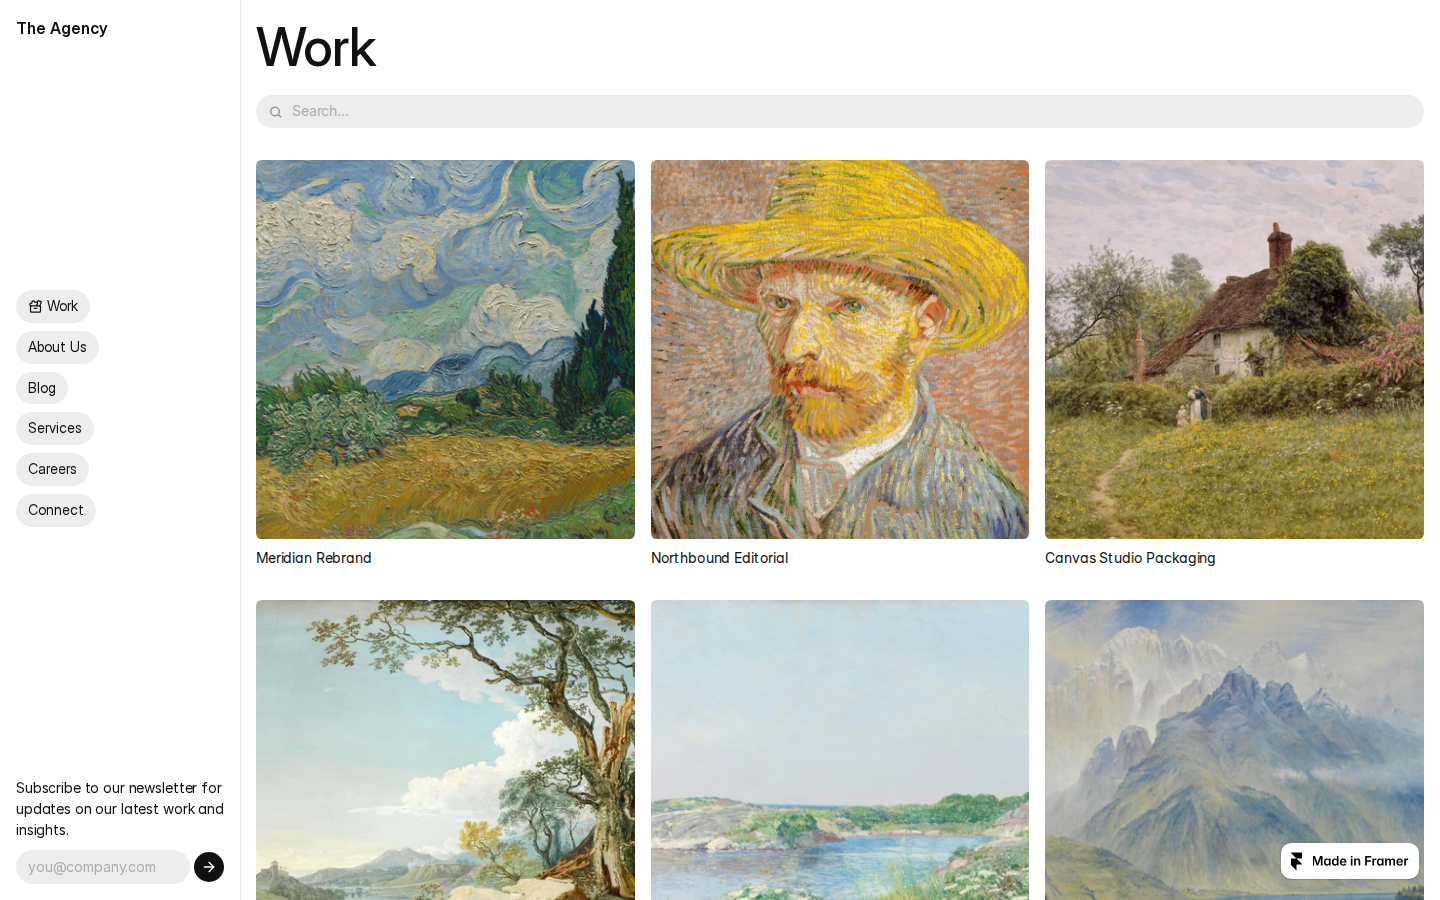
Task: Open the Blog section
Action: click(x=42, y=388)
